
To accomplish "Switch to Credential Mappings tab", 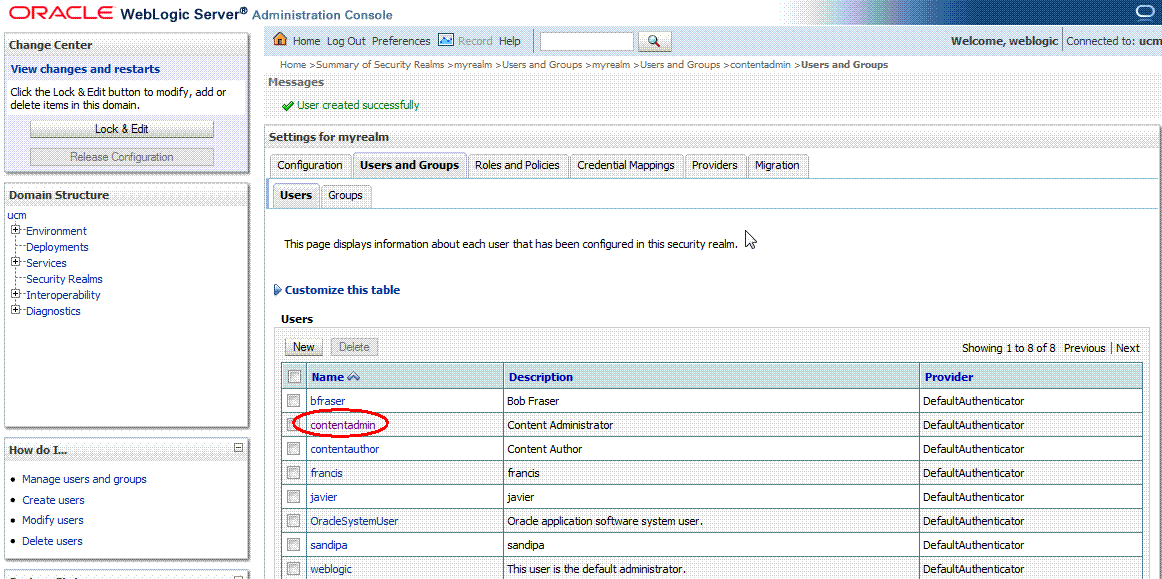I will 626,165.
